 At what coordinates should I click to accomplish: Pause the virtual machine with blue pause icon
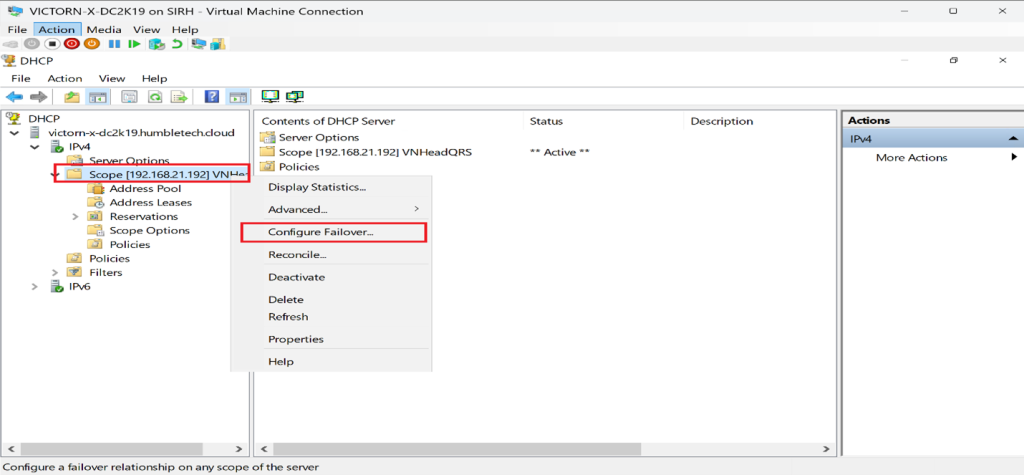point(114,44)
